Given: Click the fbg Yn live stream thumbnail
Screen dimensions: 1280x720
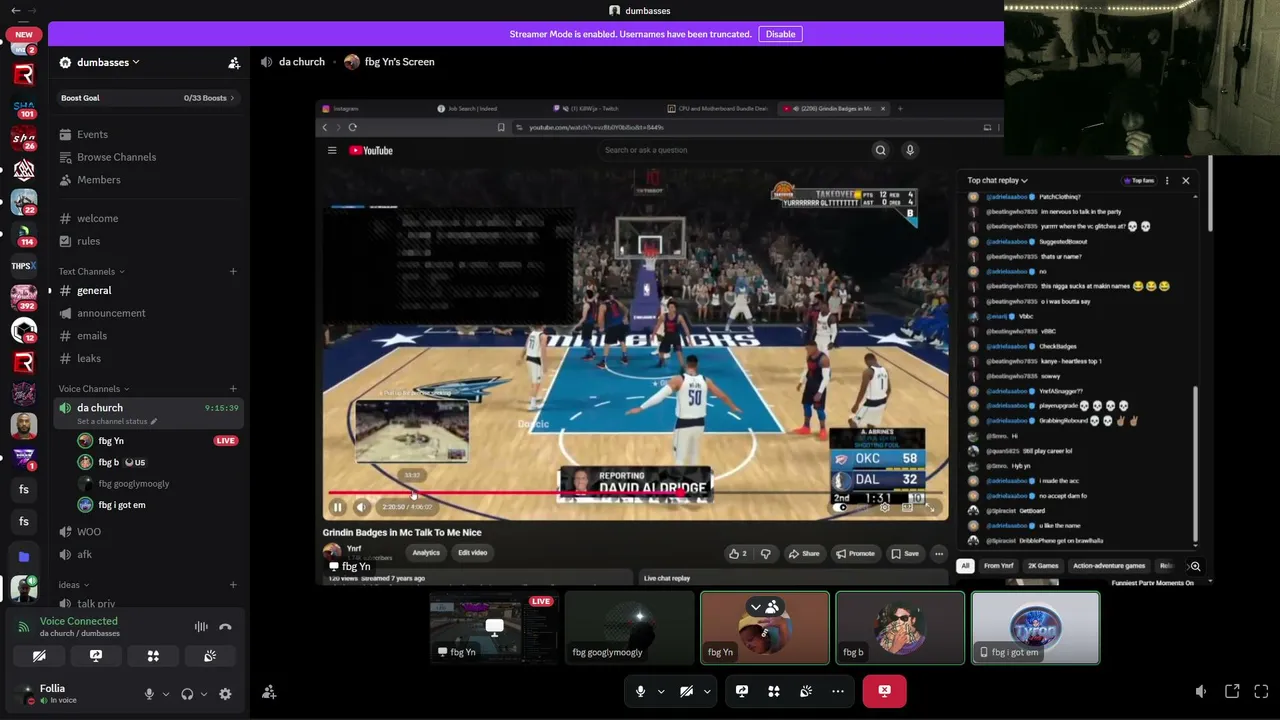Looking at the screenshot, I should click(x=494, y=628).
